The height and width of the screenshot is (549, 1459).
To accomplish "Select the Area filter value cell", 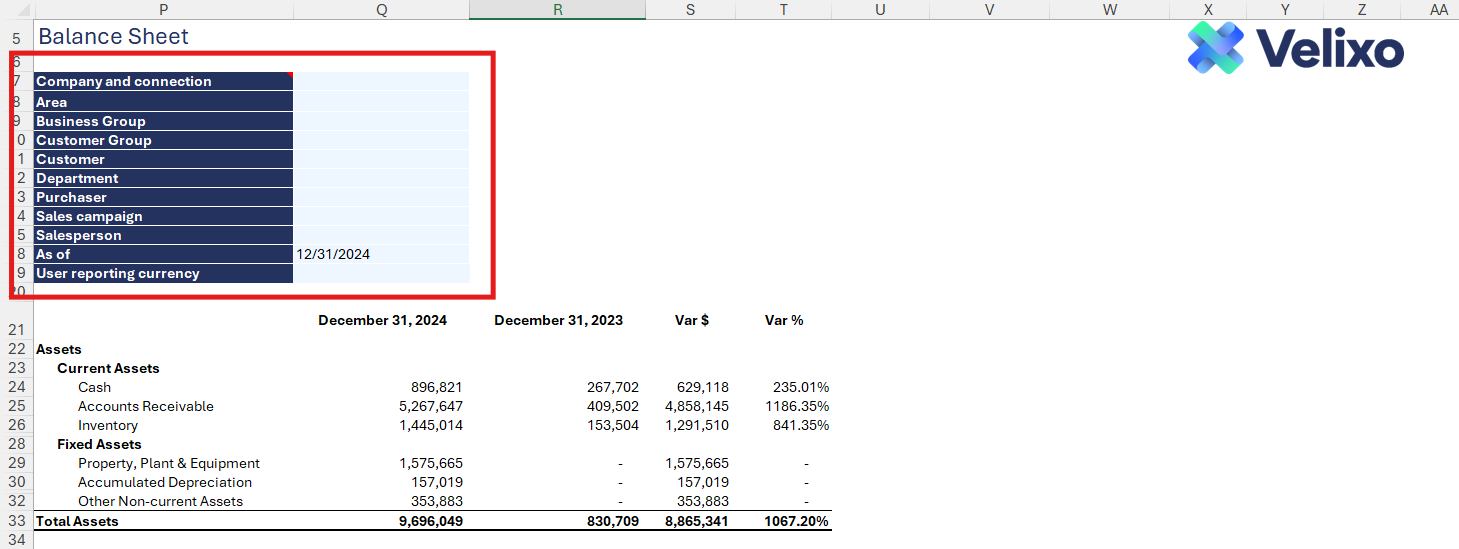I will (381, 102).
